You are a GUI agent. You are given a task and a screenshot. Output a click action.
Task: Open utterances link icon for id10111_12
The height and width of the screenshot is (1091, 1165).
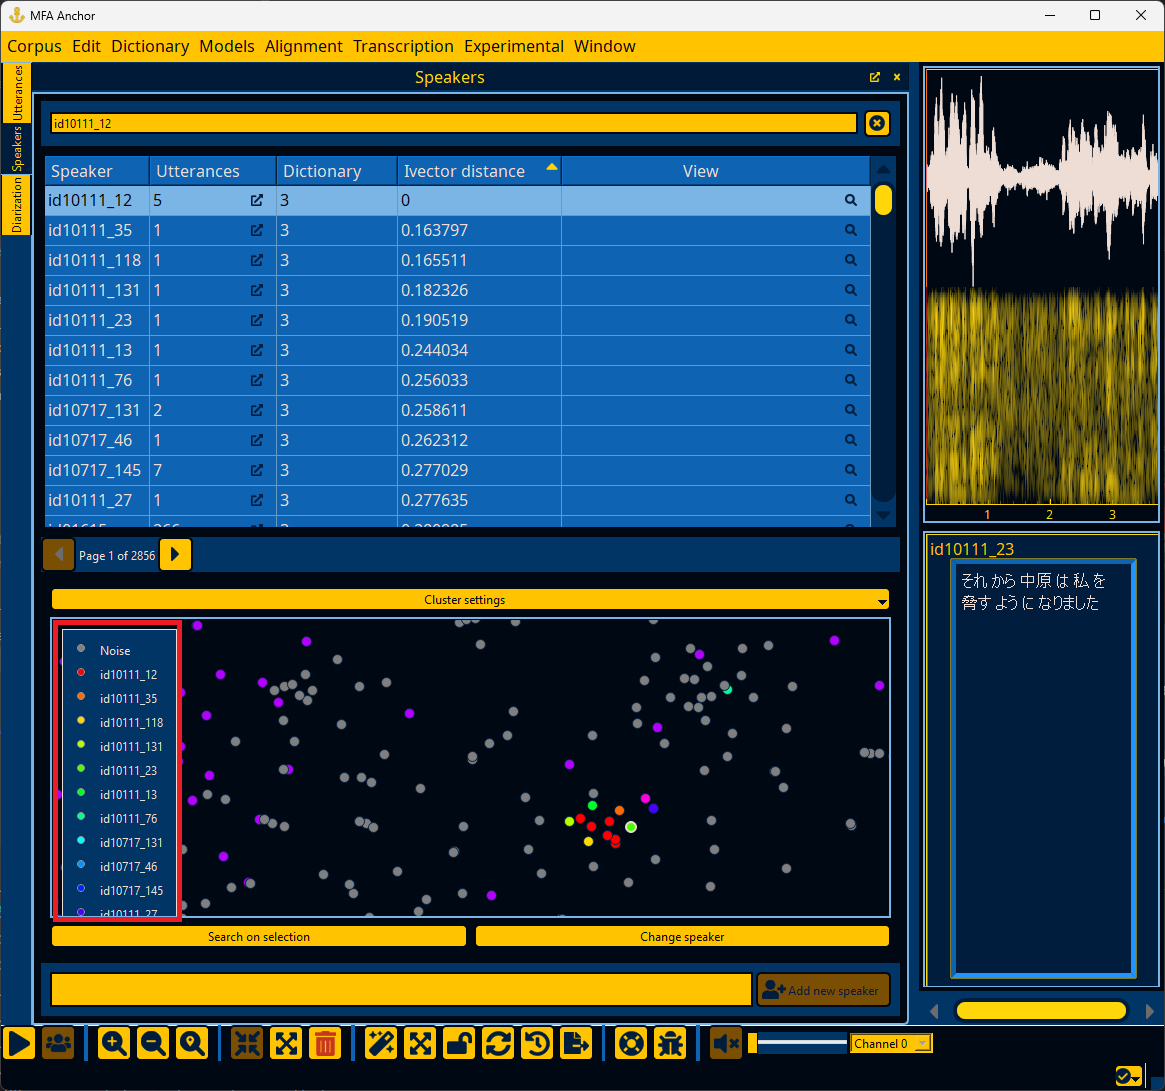tap(257, 201)
